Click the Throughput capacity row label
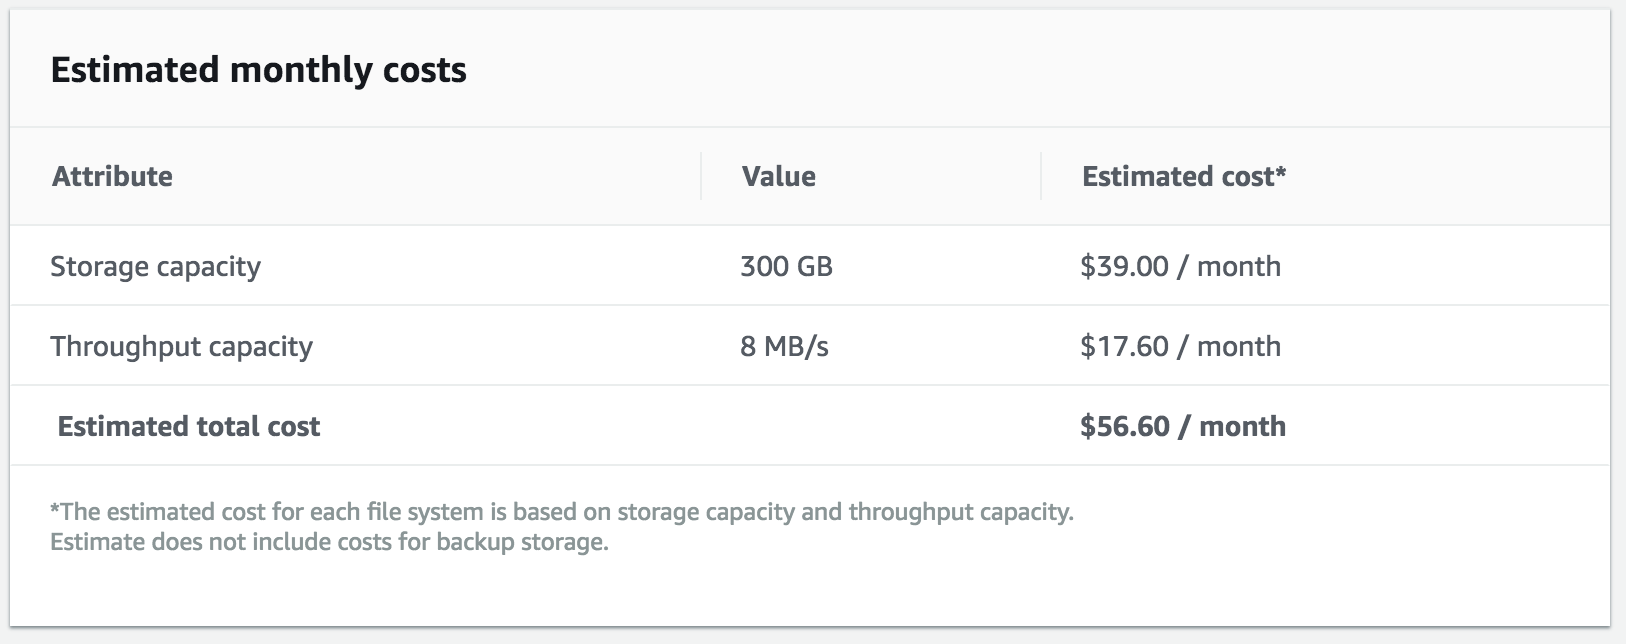Screen dimensions: 1626x644 click(181, 347)
